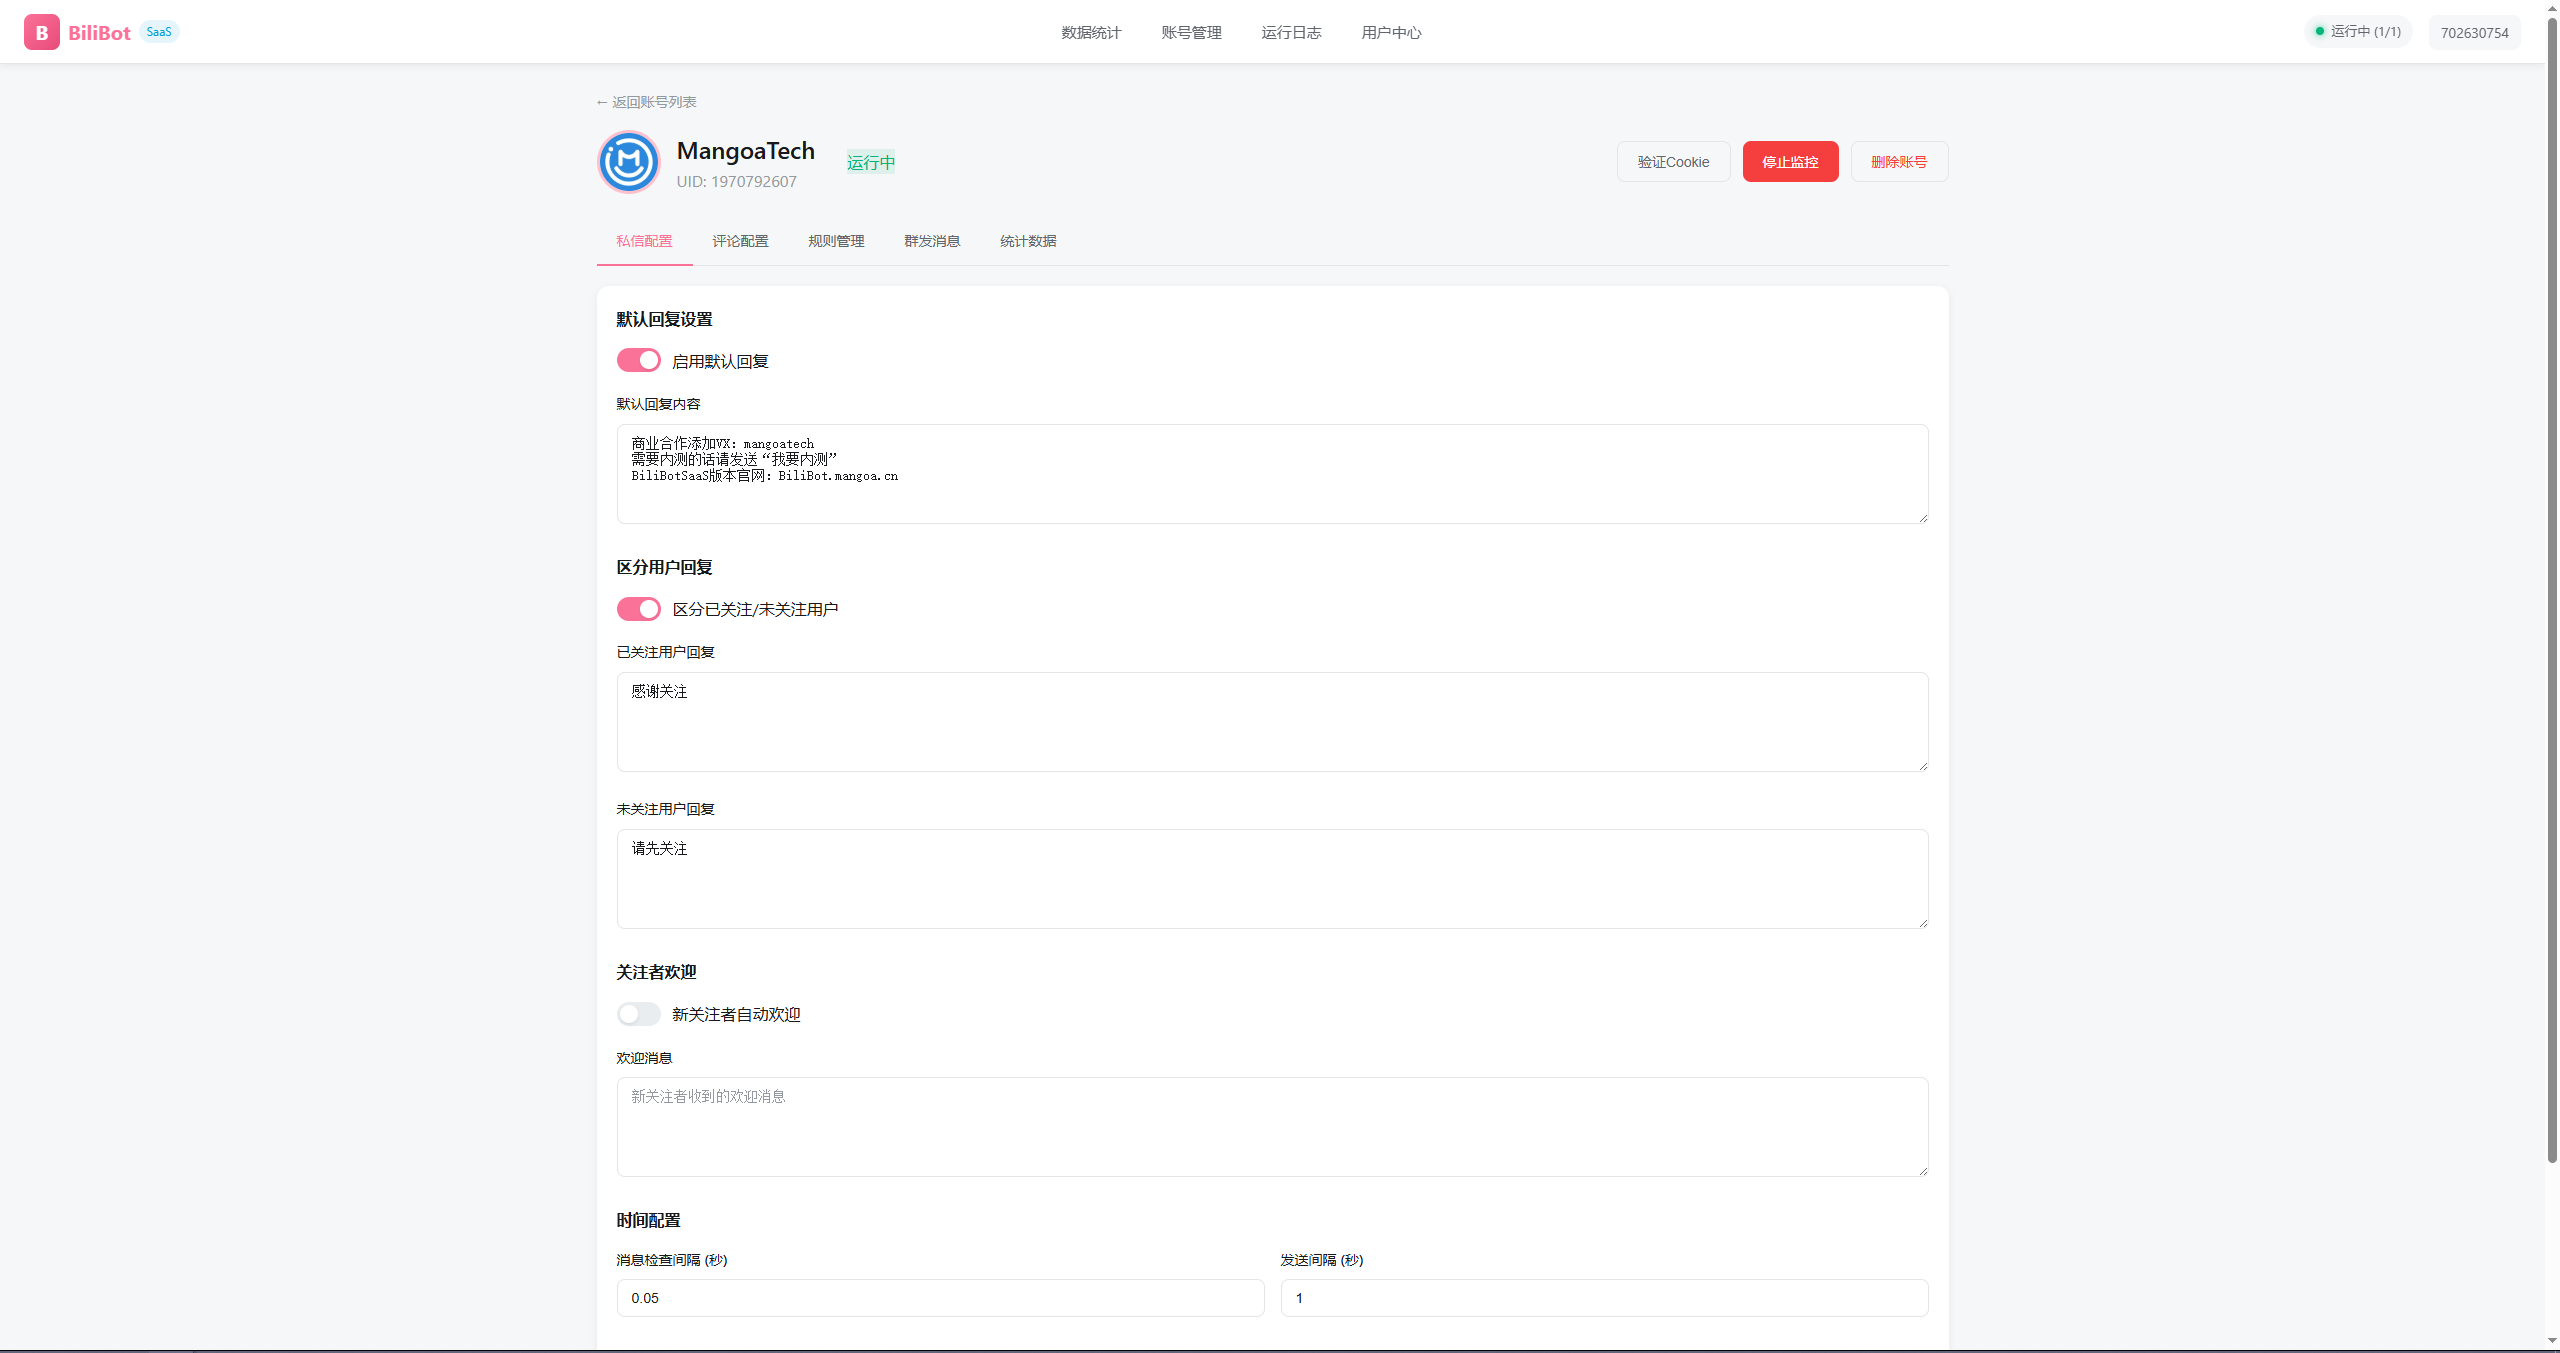
Task: Click the SaaS badge next to BiliBot
Action: point(158,31)
